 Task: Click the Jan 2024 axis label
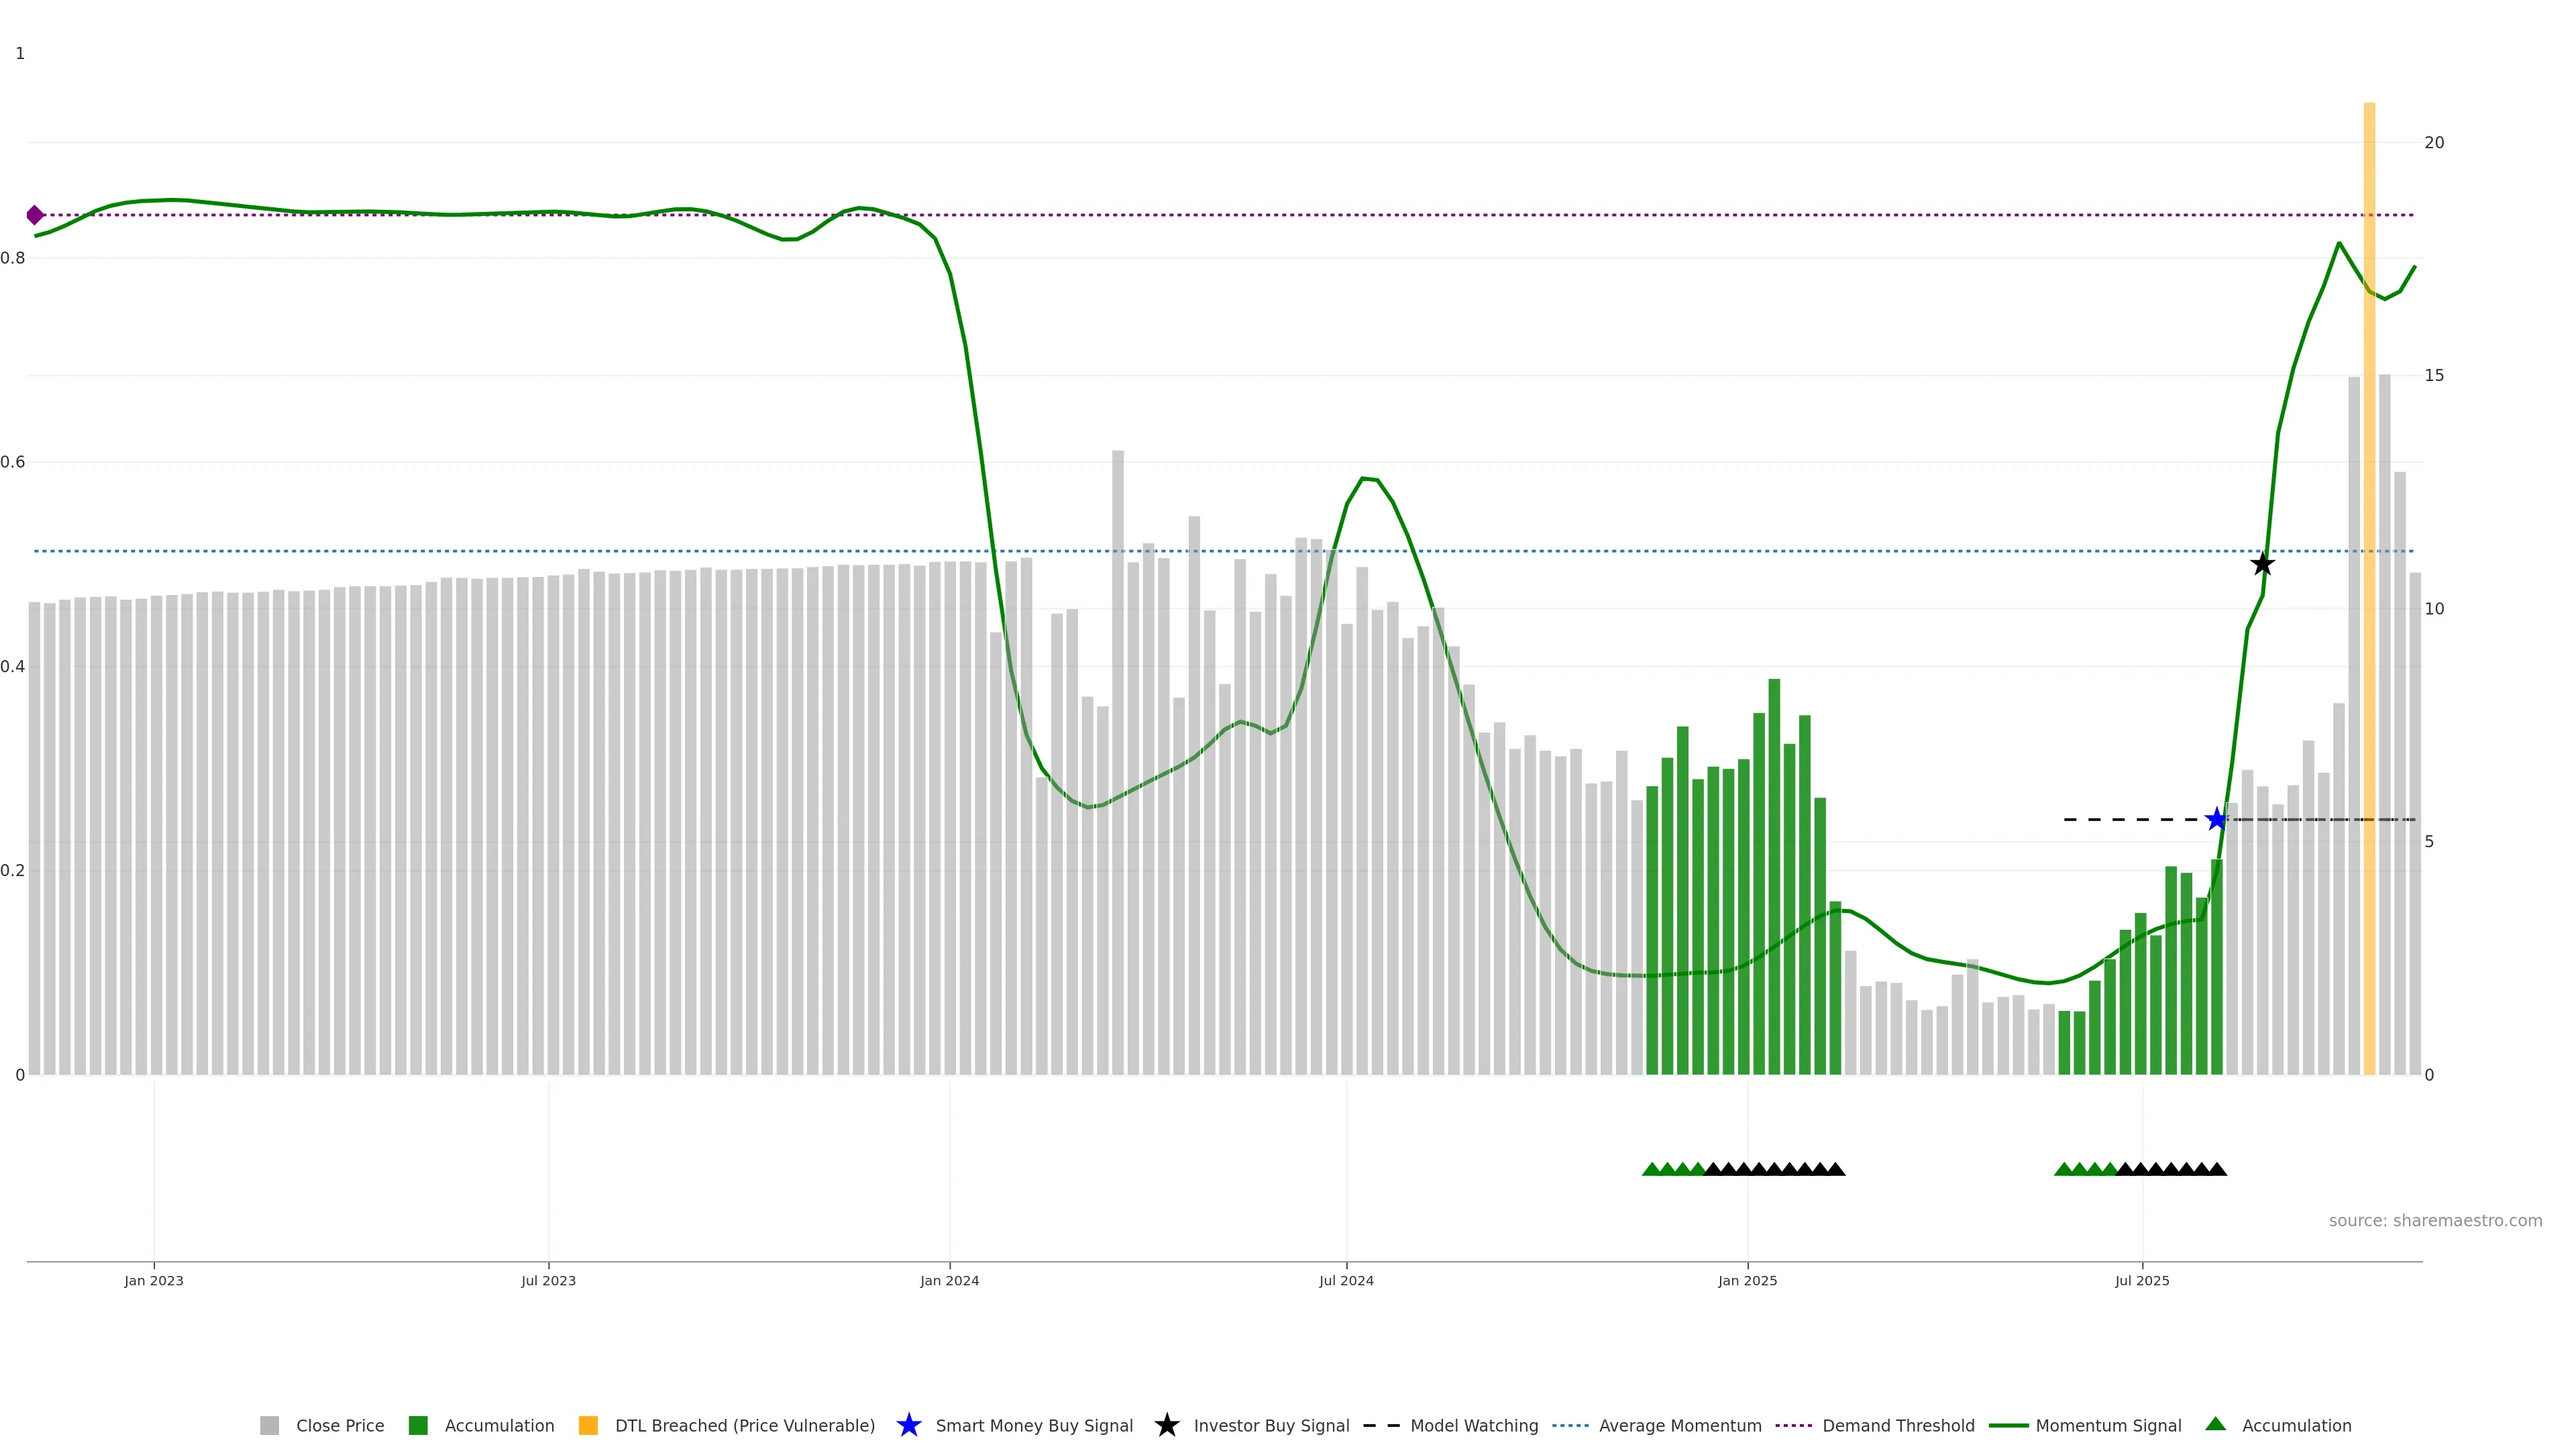tap(949, 1280)
